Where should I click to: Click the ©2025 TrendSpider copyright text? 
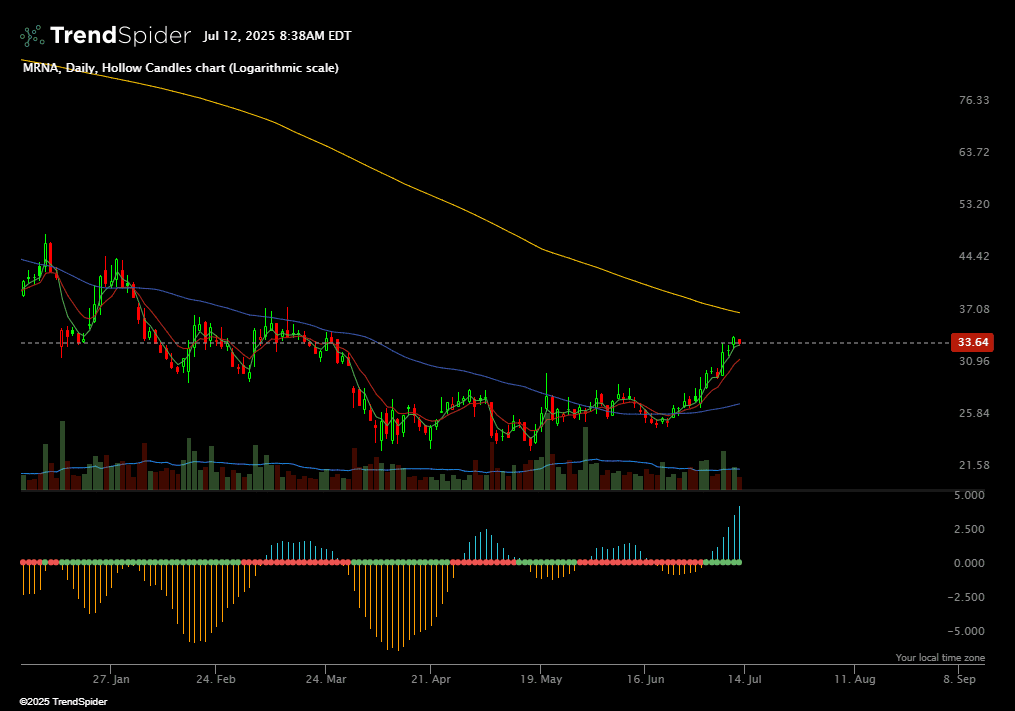coord(63,701)
